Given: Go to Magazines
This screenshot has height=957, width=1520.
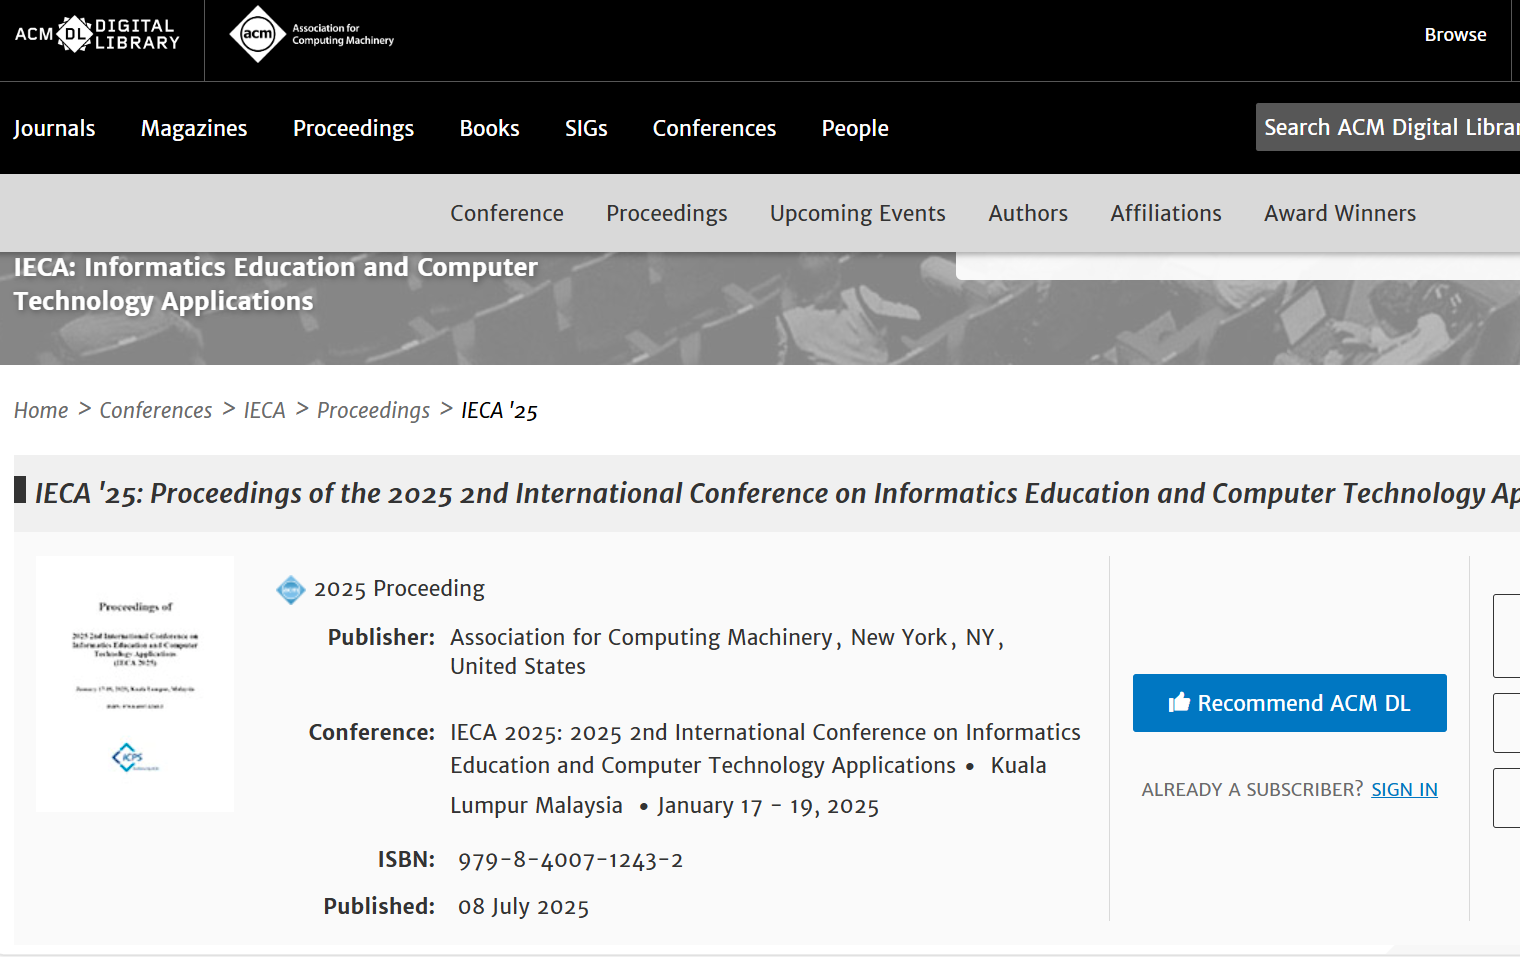Looking at the screenshot, I should tap(194, 128).
